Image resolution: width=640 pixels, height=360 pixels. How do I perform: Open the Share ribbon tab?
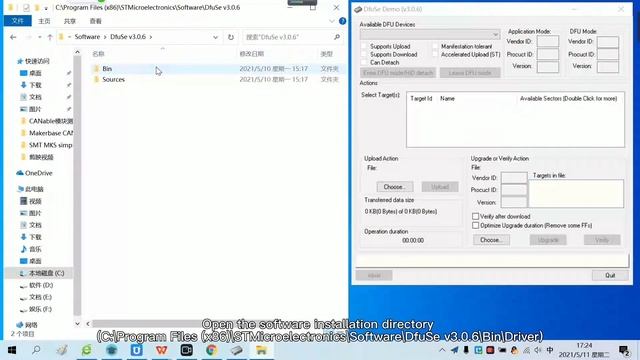pos(70,21)
